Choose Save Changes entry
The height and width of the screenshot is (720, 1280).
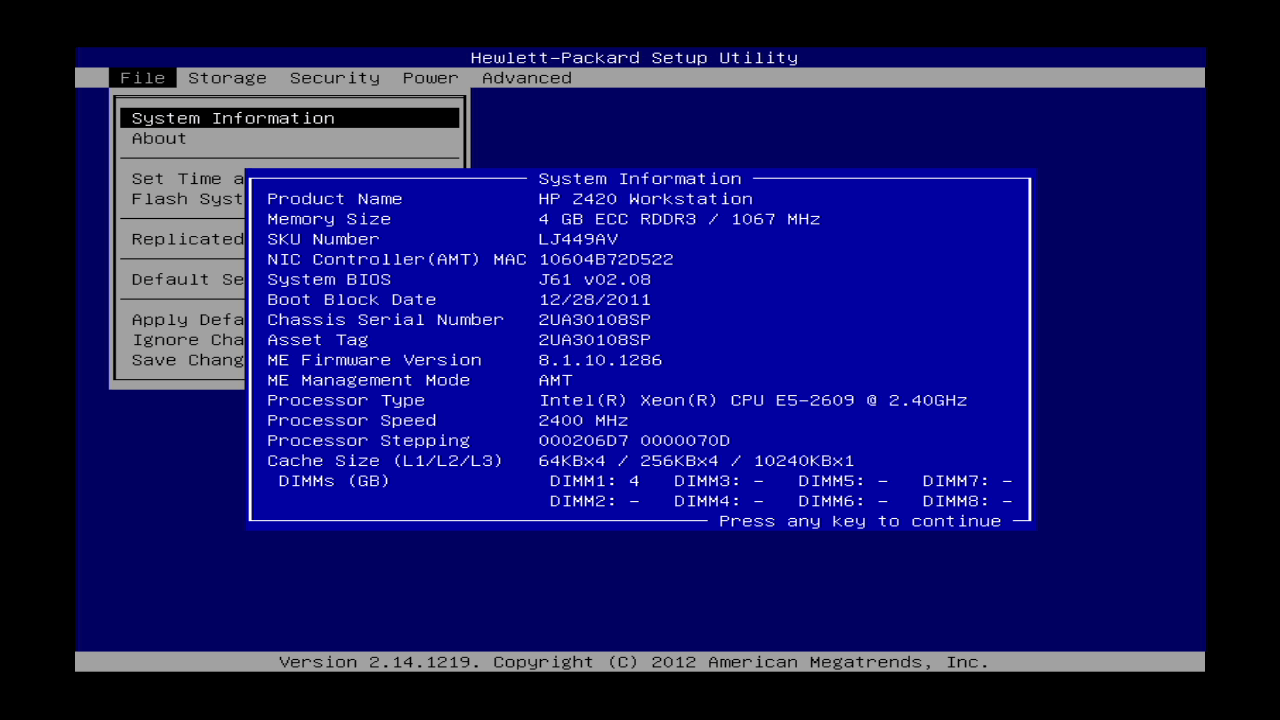(187, 360)
